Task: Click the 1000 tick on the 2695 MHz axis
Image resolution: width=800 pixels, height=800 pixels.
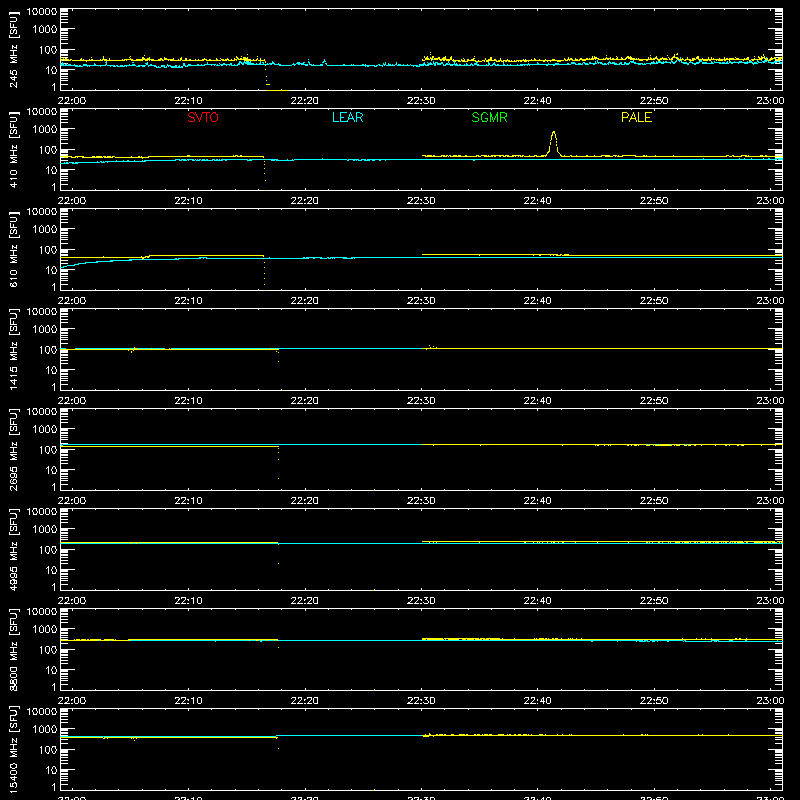Action: [45, 430]
